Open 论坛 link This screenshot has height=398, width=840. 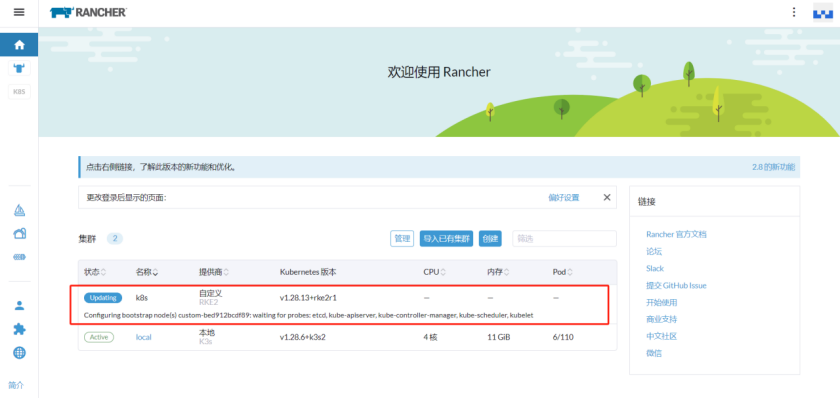pos(654,251)
